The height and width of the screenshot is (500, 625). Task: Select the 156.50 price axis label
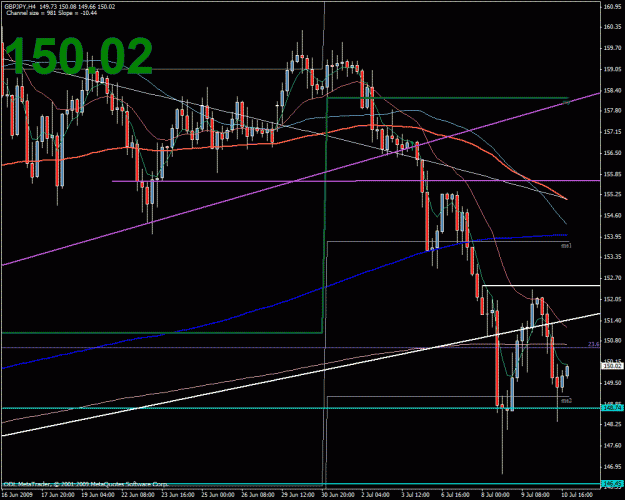(612, 153)
